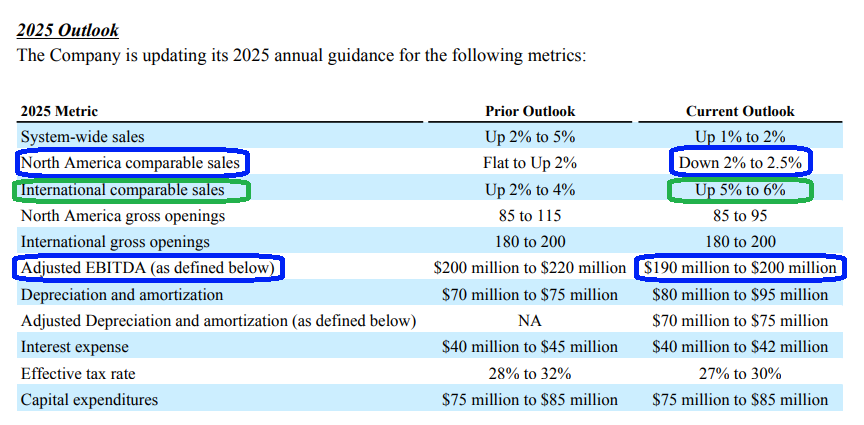Select the 'Prior Outlook' column header
Screen dimensions: 864x425
pyautogui.click(x=530, y=111)
